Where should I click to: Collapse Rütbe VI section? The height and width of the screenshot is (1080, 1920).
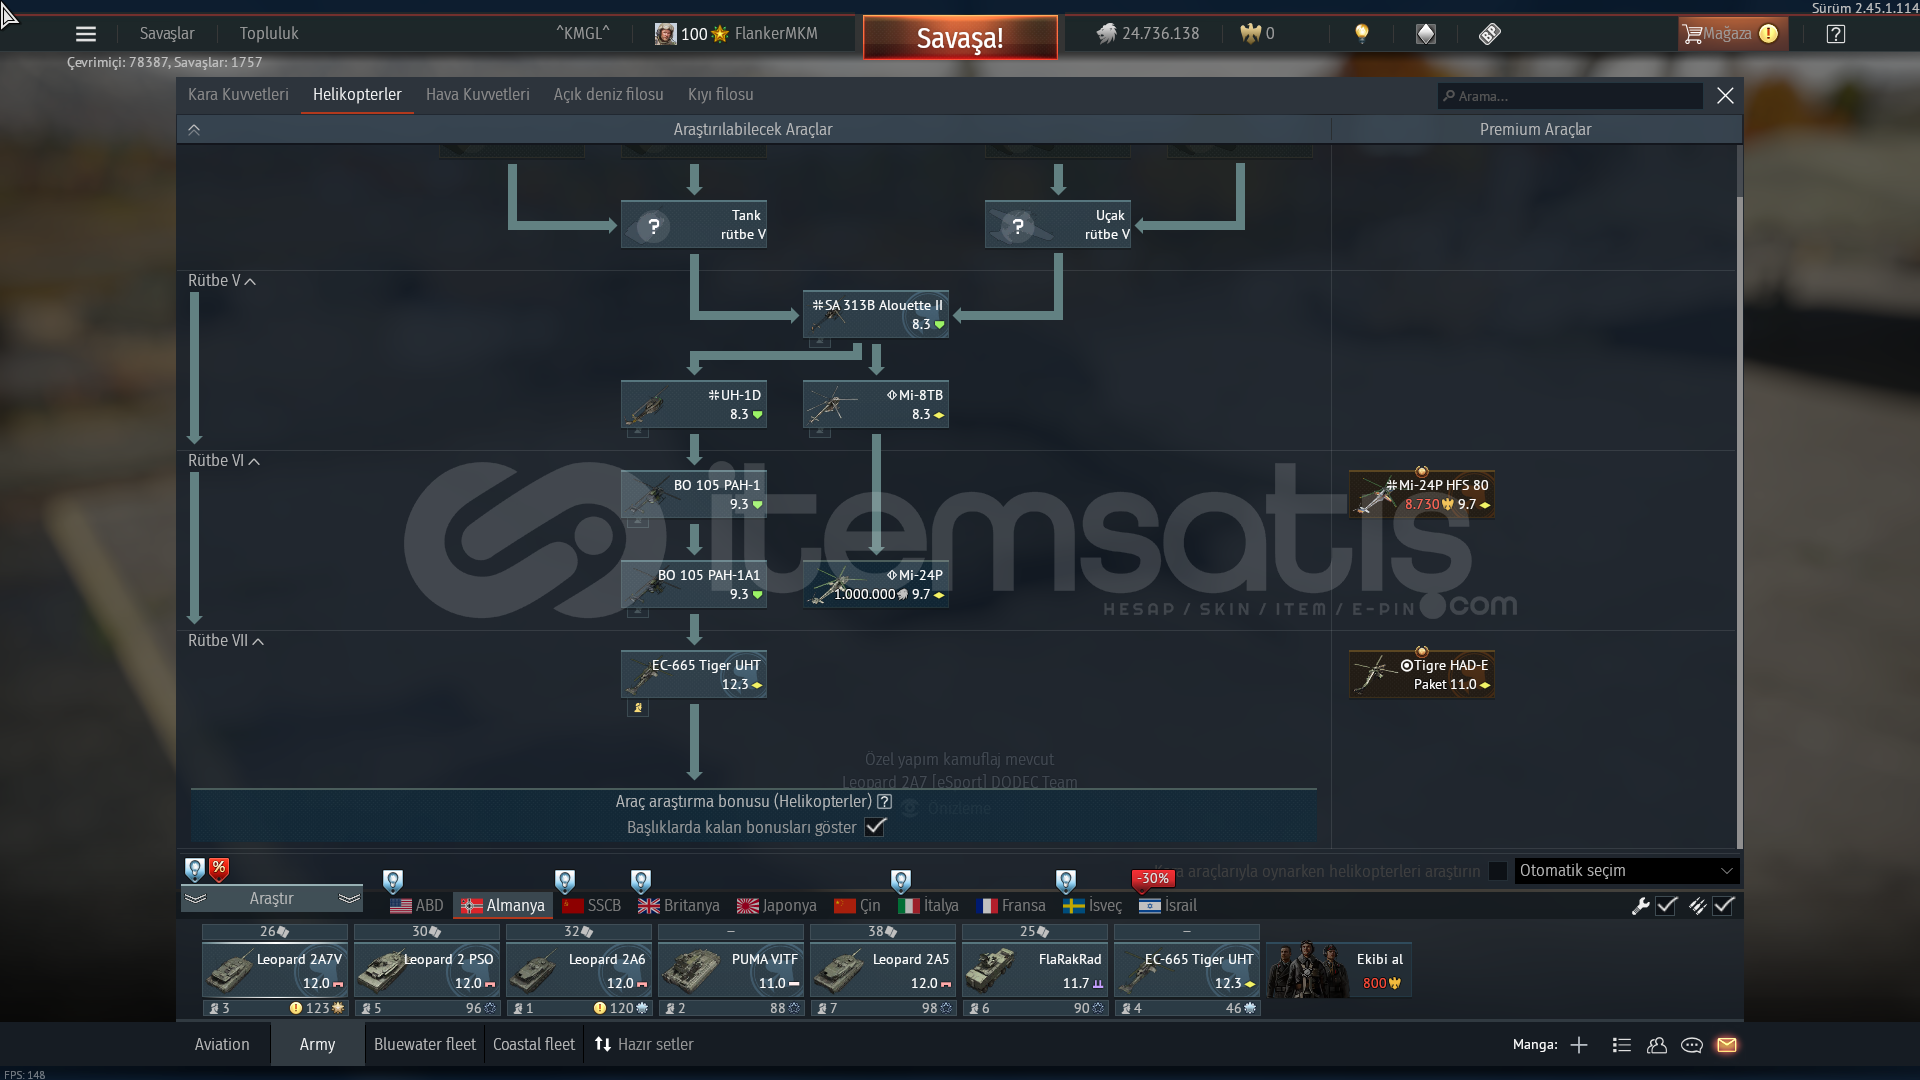click(224, 461)
